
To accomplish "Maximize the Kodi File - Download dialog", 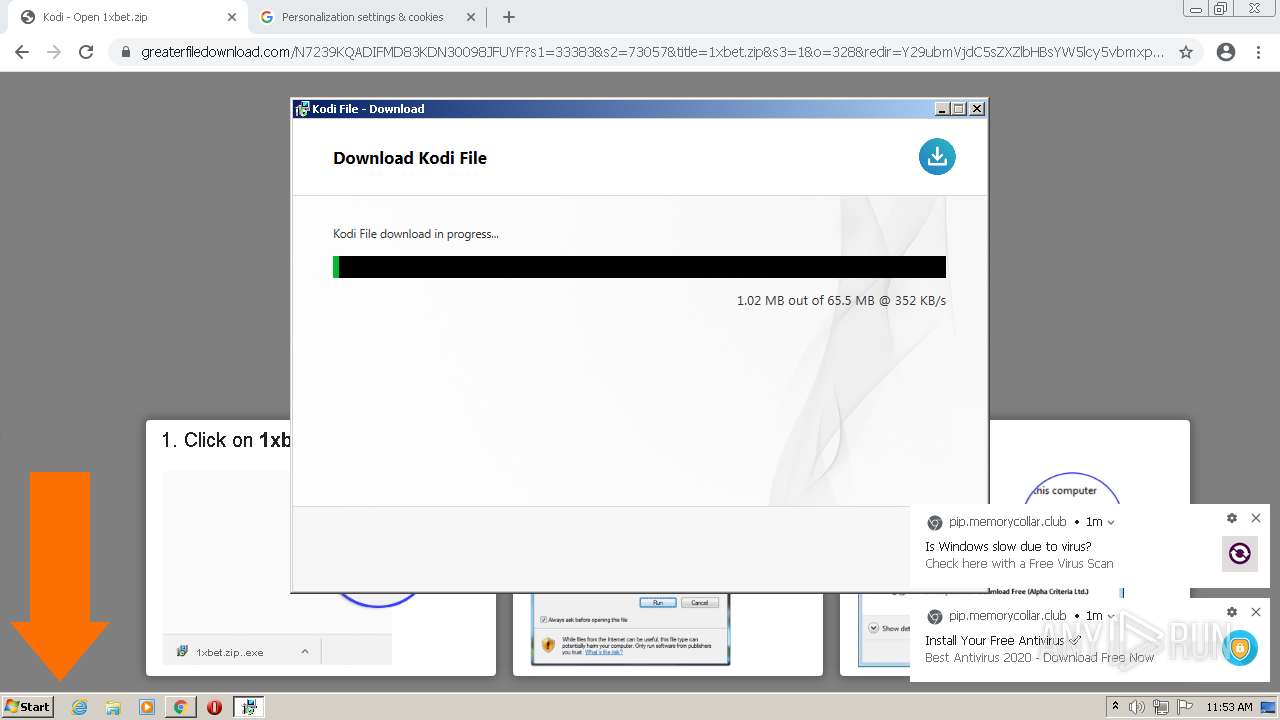I will tap(959, 109).
